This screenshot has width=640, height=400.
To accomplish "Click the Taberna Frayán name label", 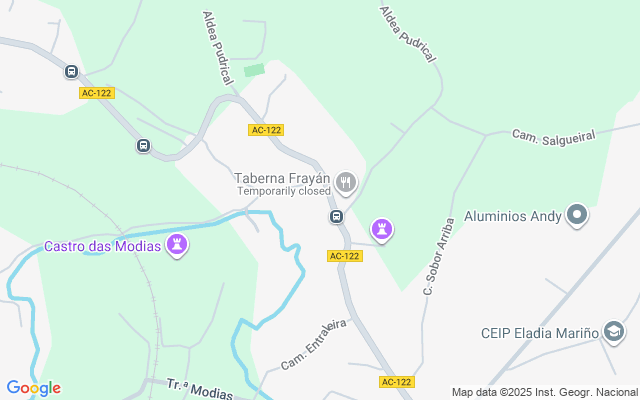I will tap(282, 178).
